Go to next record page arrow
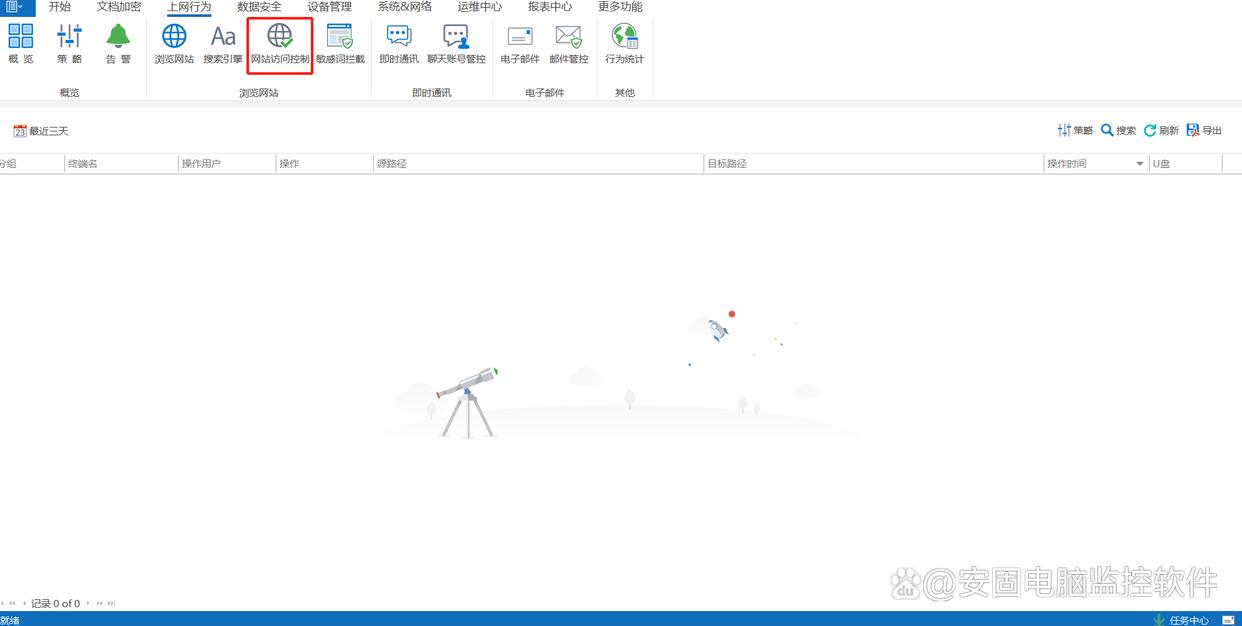 click(x=88, y=603)
